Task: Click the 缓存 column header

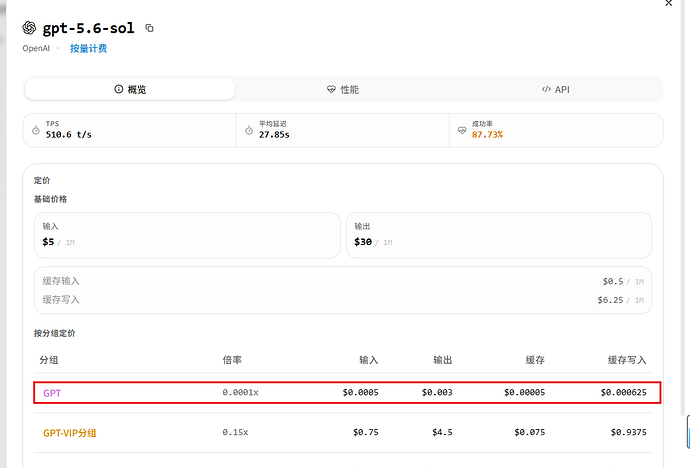Action: point(535,360)
